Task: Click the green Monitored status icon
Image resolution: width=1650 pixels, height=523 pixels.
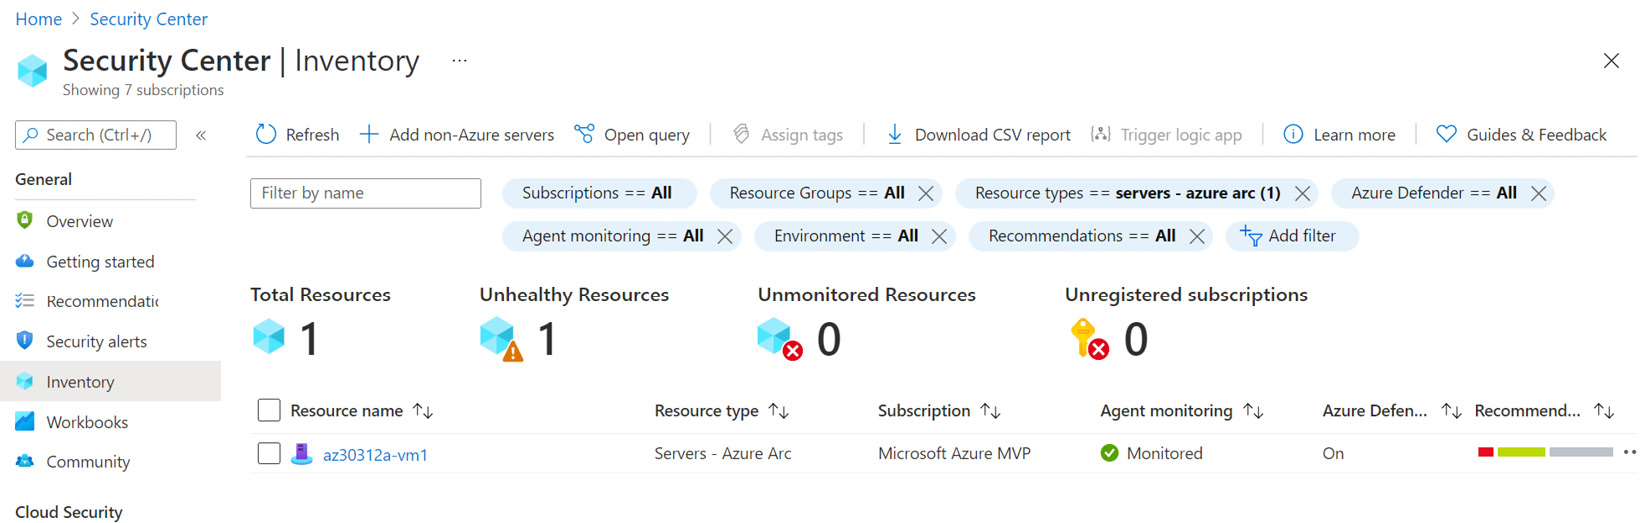Action: [x=1109, y=453]
